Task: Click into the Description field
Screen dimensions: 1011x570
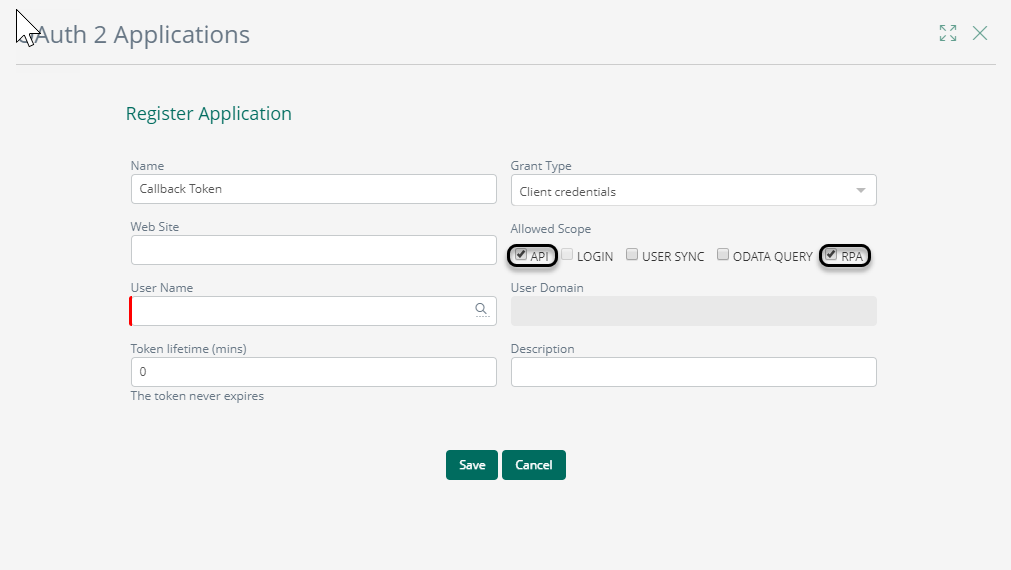Action: point(694,372)
